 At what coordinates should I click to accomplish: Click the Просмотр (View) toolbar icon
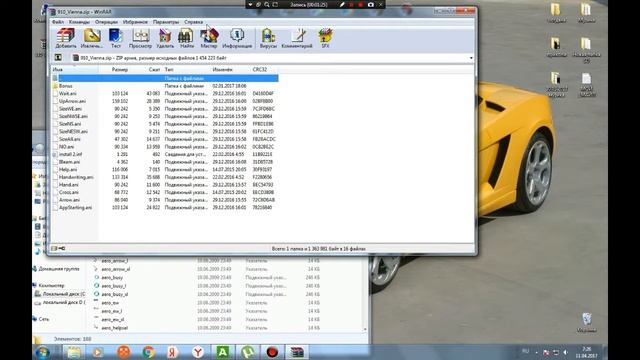tap(140, 38)
